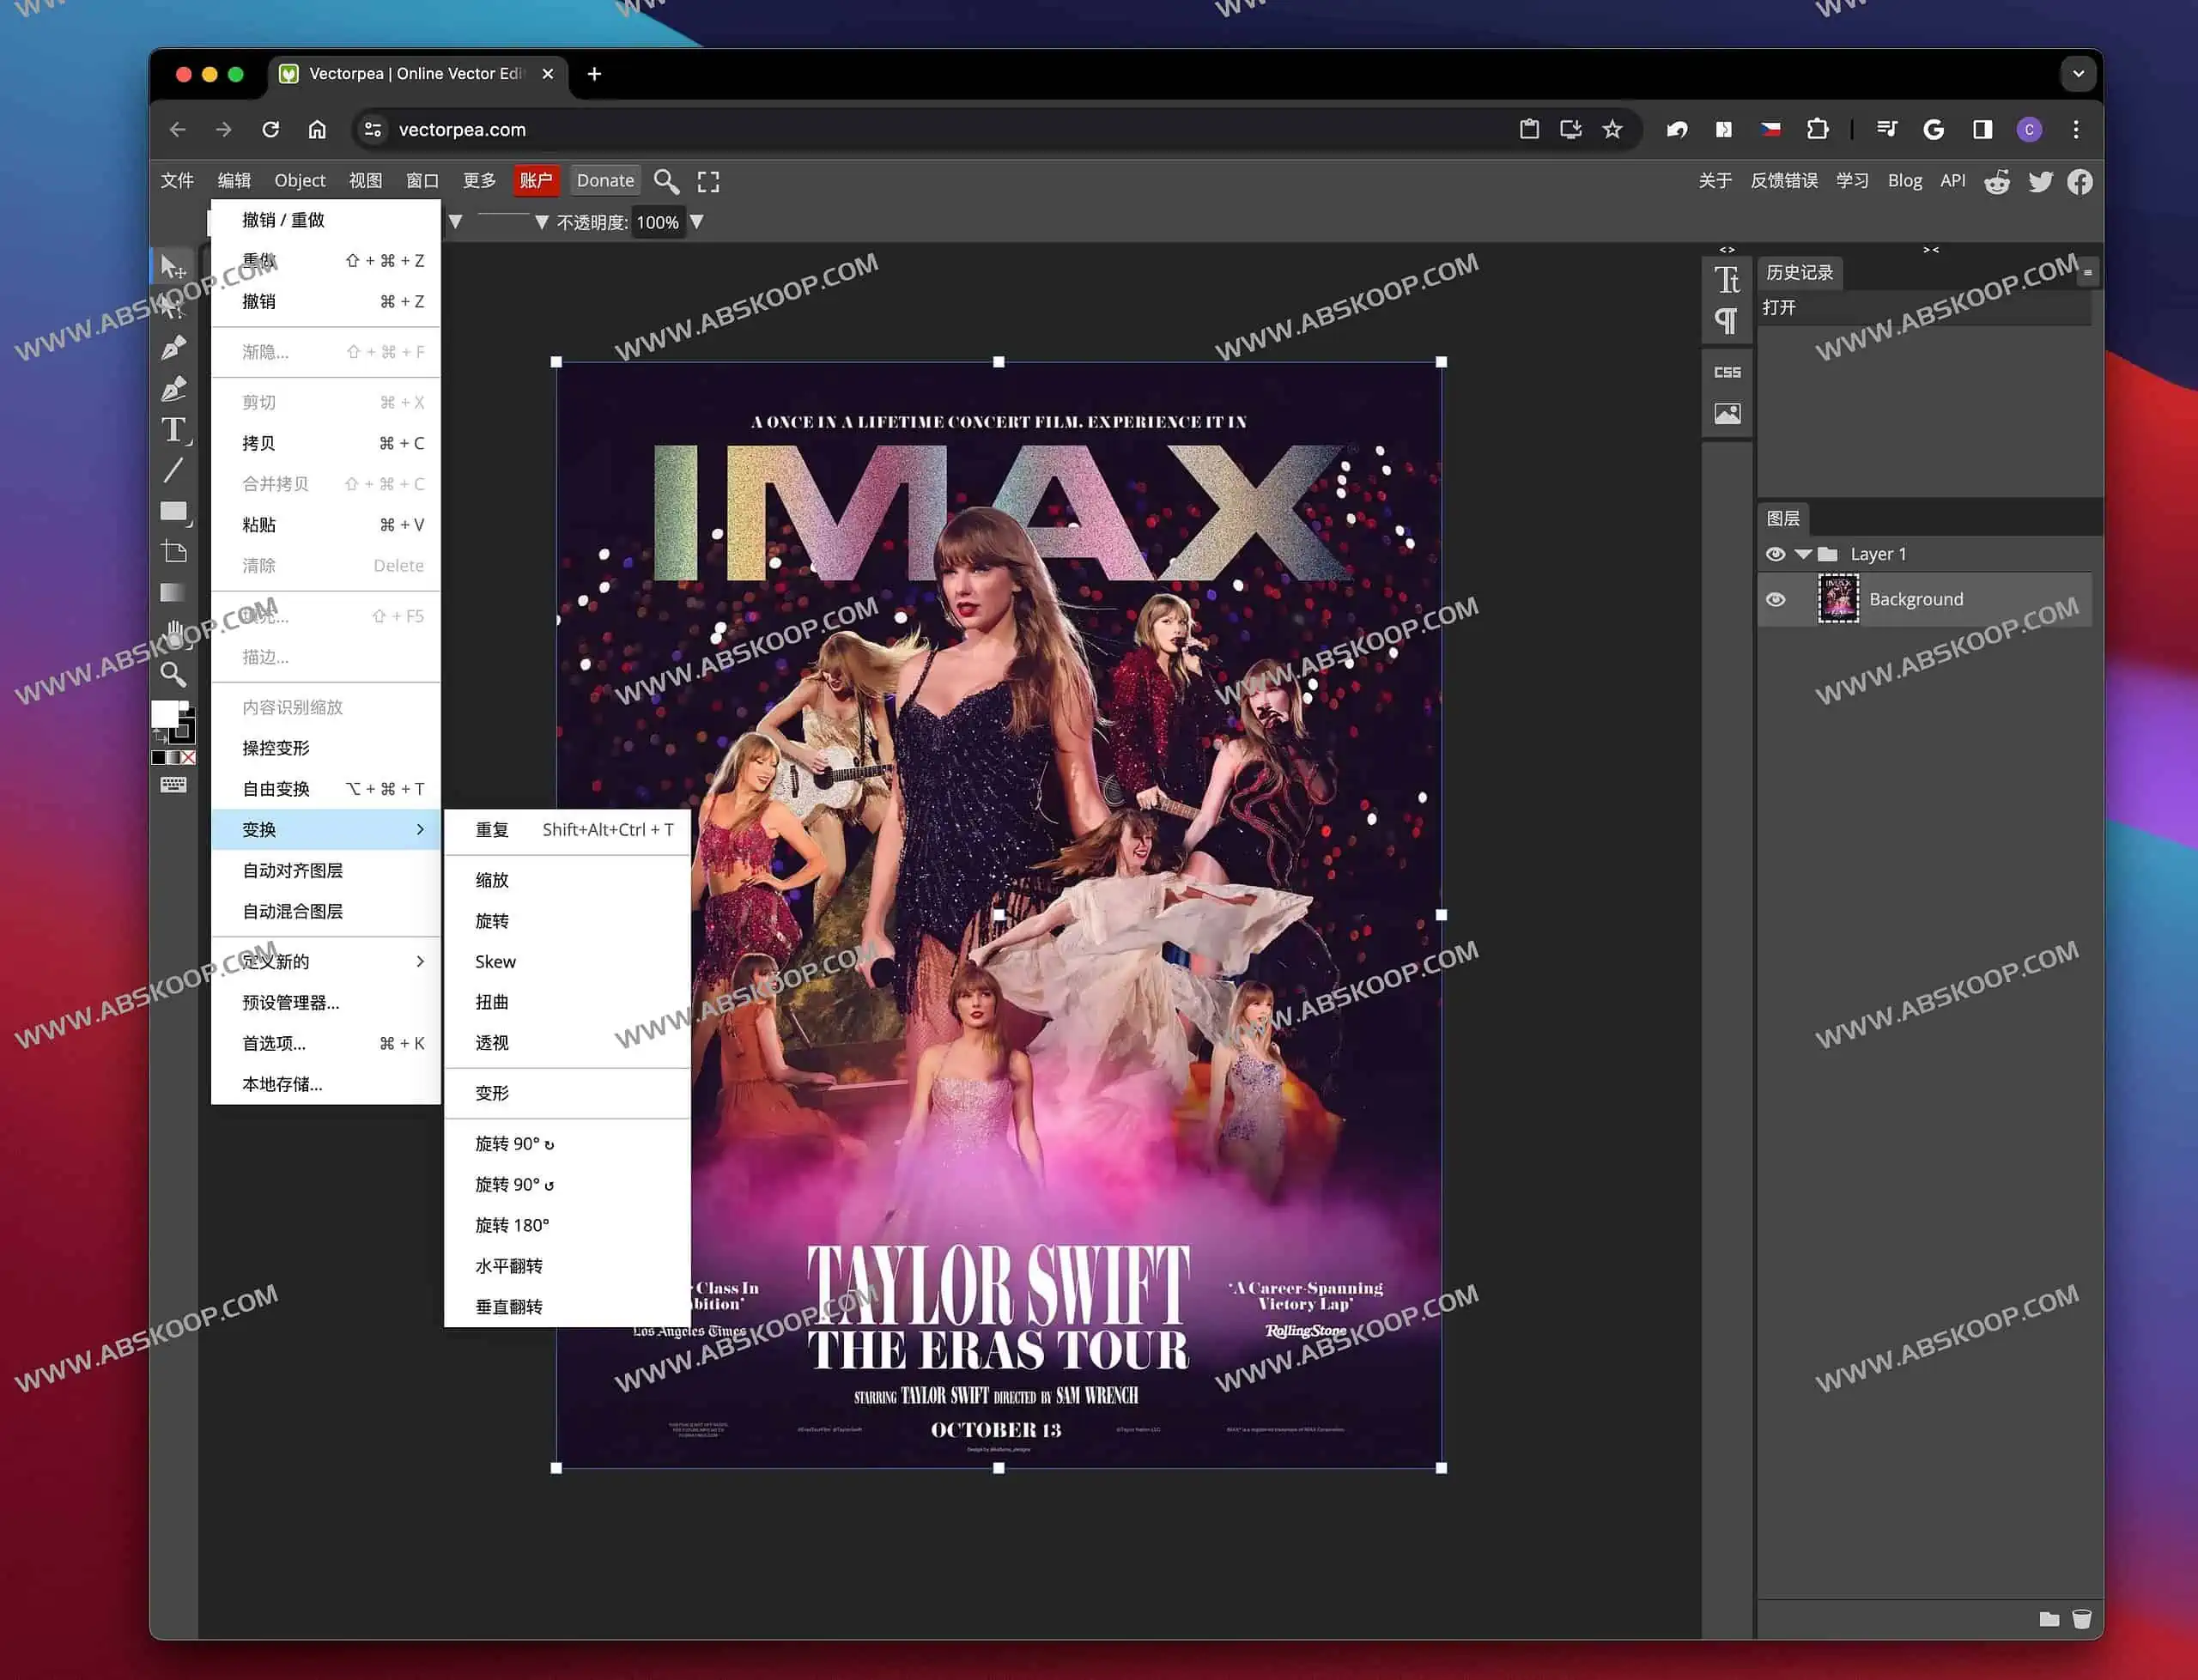Select the Type tool
Image resolution: width=2198 pixels, height=1680 pixels.
(174, 430)
